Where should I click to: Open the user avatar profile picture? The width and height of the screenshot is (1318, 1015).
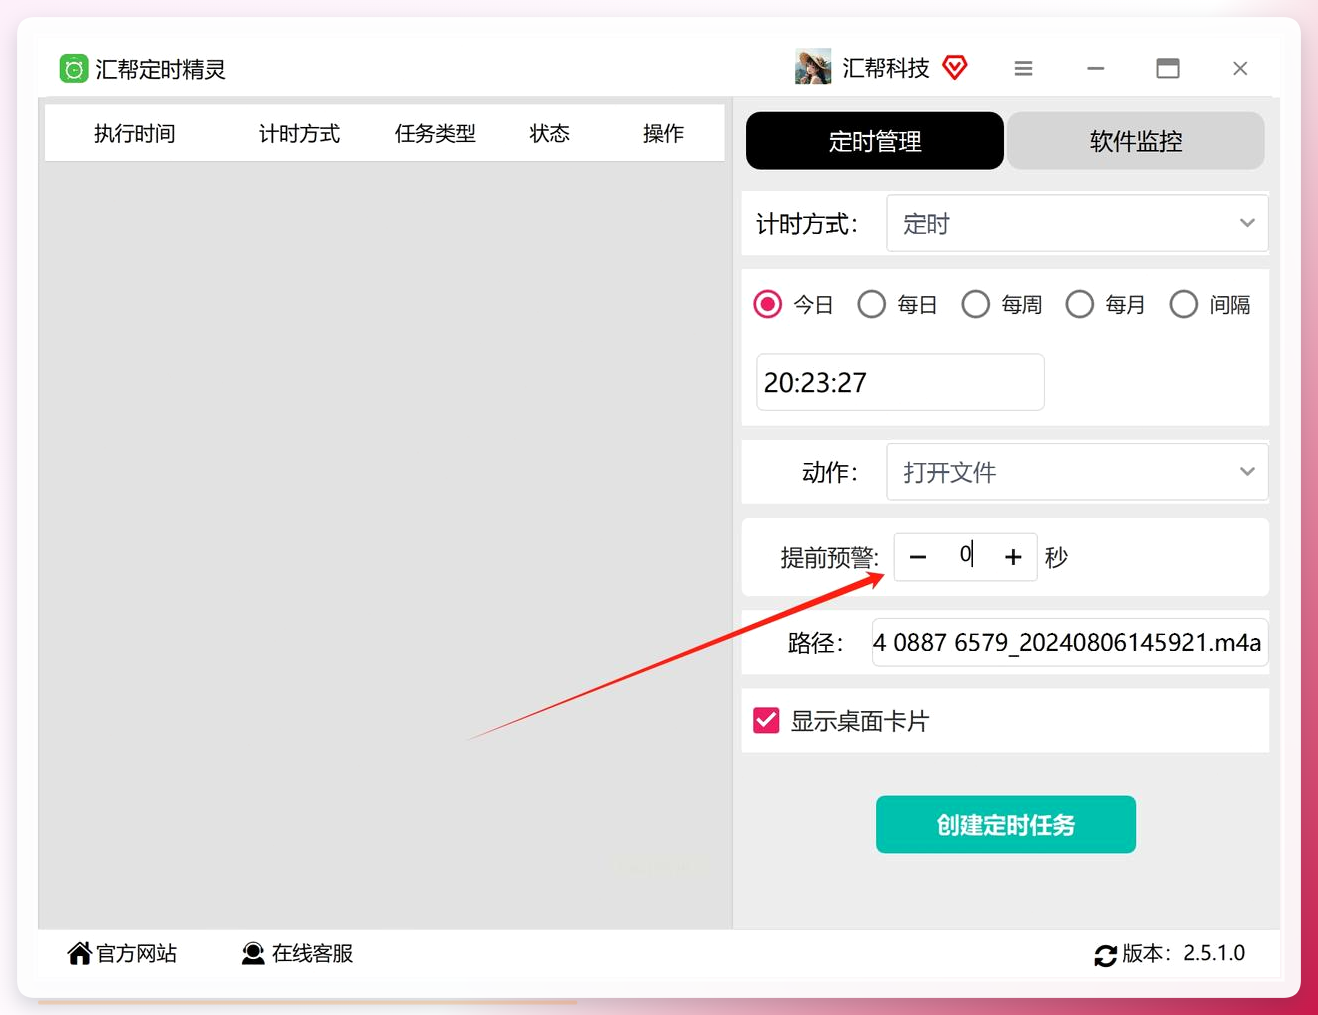(x=813, y=67)
